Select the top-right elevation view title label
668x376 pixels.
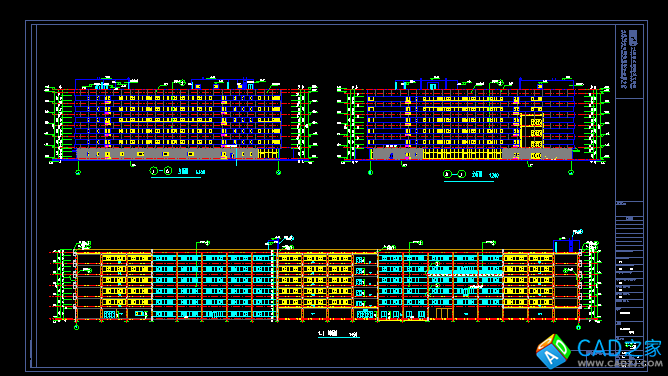click(470, 175)
